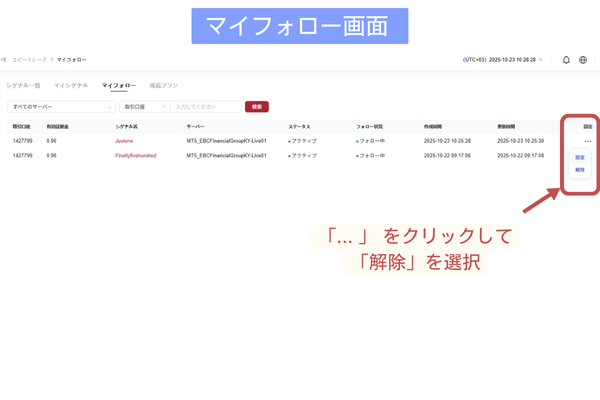Screen dimensions: 600x400
Task: Choose 設定 from the popup menu
Action: pyautogui.click(x=580, y=158)
